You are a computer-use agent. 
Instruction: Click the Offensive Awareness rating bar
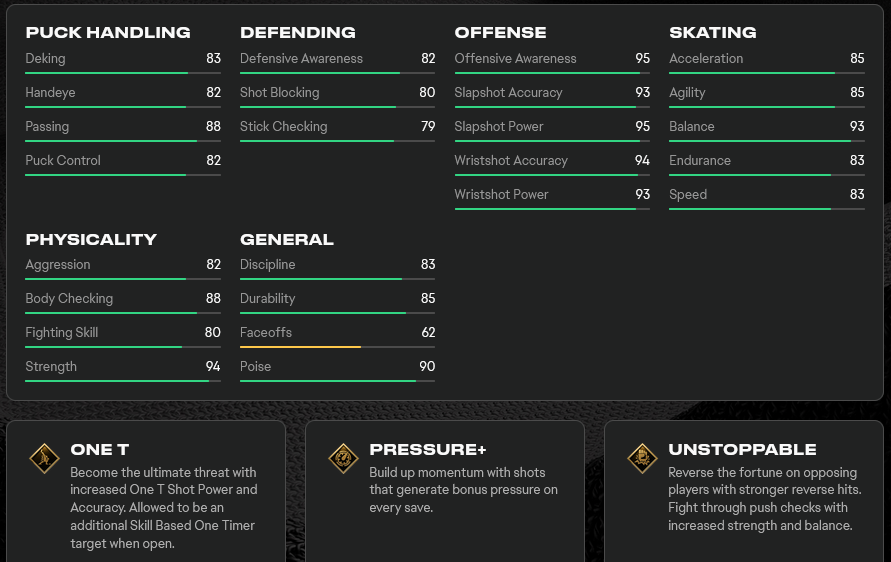tap(552, 73)
